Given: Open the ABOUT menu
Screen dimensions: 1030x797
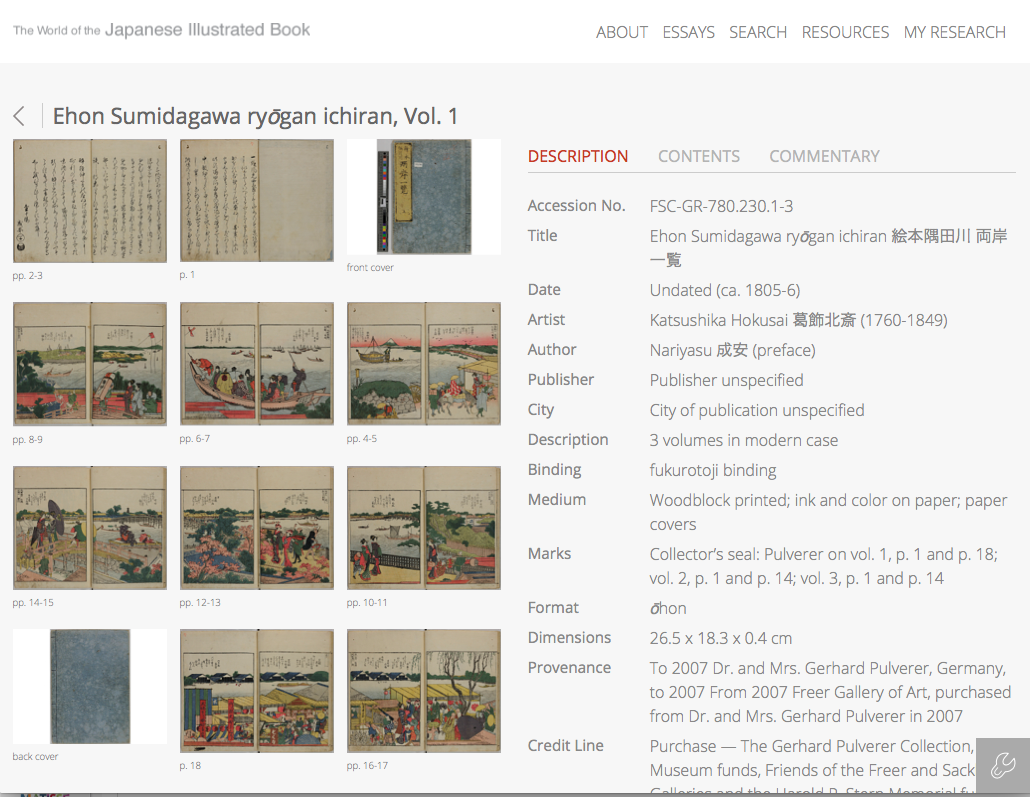Looking at the screenshot, I should click(x=621, y=32).
